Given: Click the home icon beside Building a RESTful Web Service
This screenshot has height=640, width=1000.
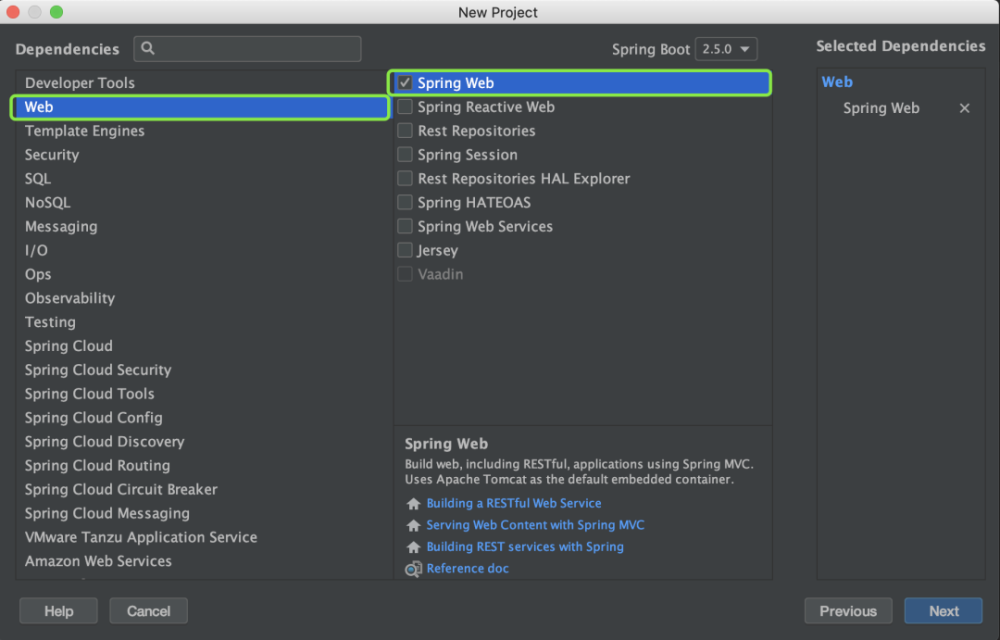Looking at the screenshot, I should tap(413, 504).
